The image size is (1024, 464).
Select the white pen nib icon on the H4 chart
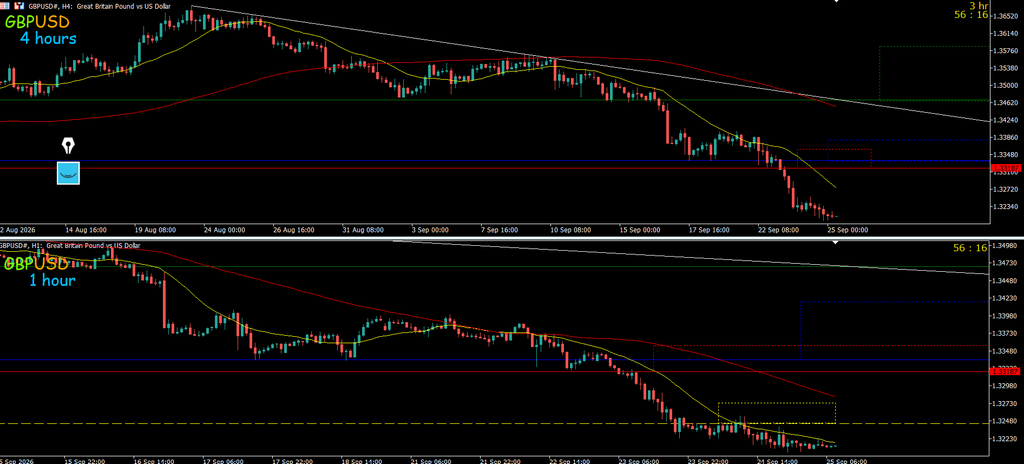(68, 145)
